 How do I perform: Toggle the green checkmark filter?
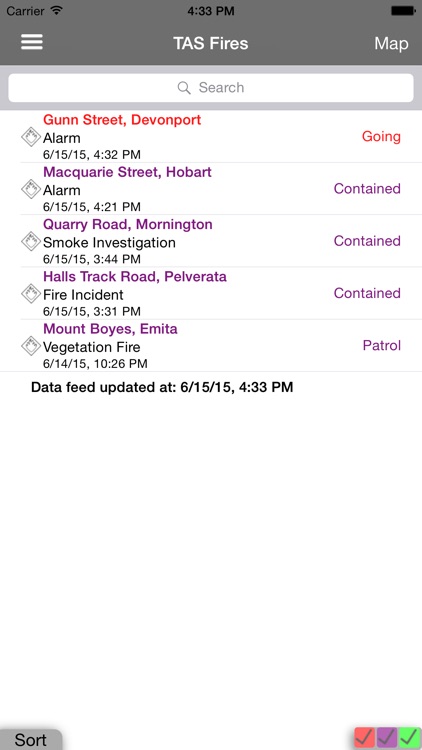(x=409, y=738)
